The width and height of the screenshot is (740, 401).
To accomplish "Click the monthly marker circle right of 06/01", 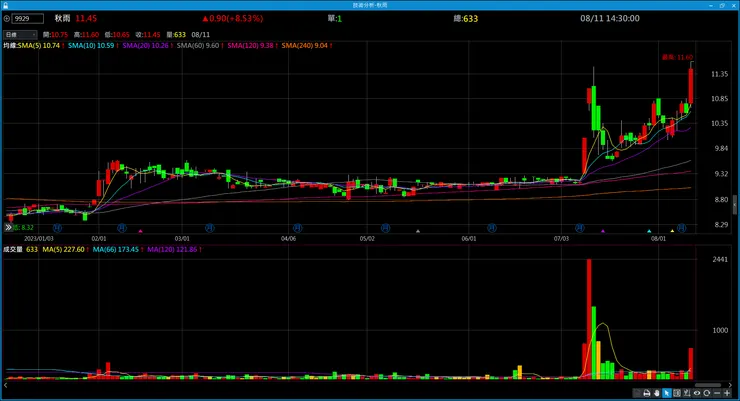I will [492, 228].
